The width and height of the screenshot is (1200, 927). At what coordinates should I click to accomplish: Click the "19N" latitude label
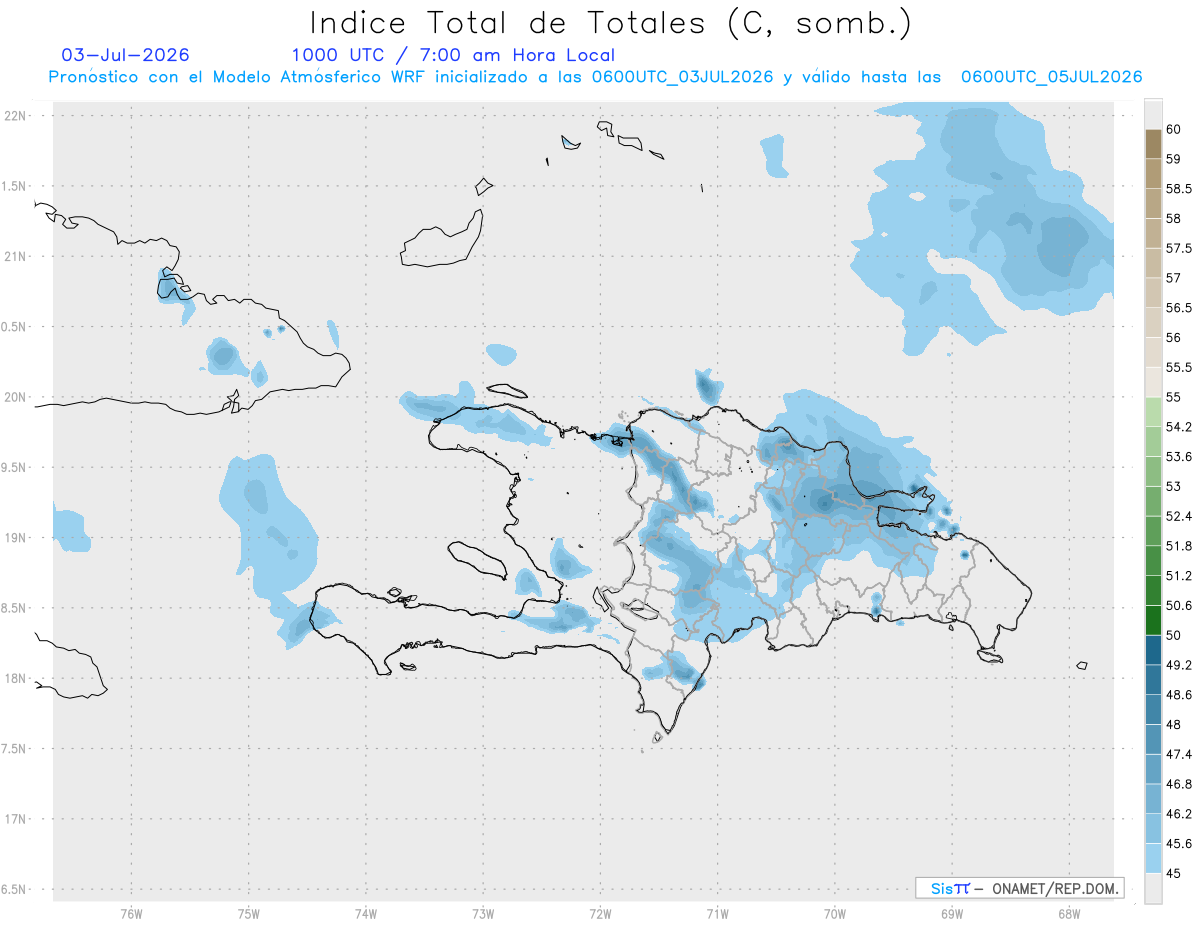pyautogui.click(x=17, y=538)
